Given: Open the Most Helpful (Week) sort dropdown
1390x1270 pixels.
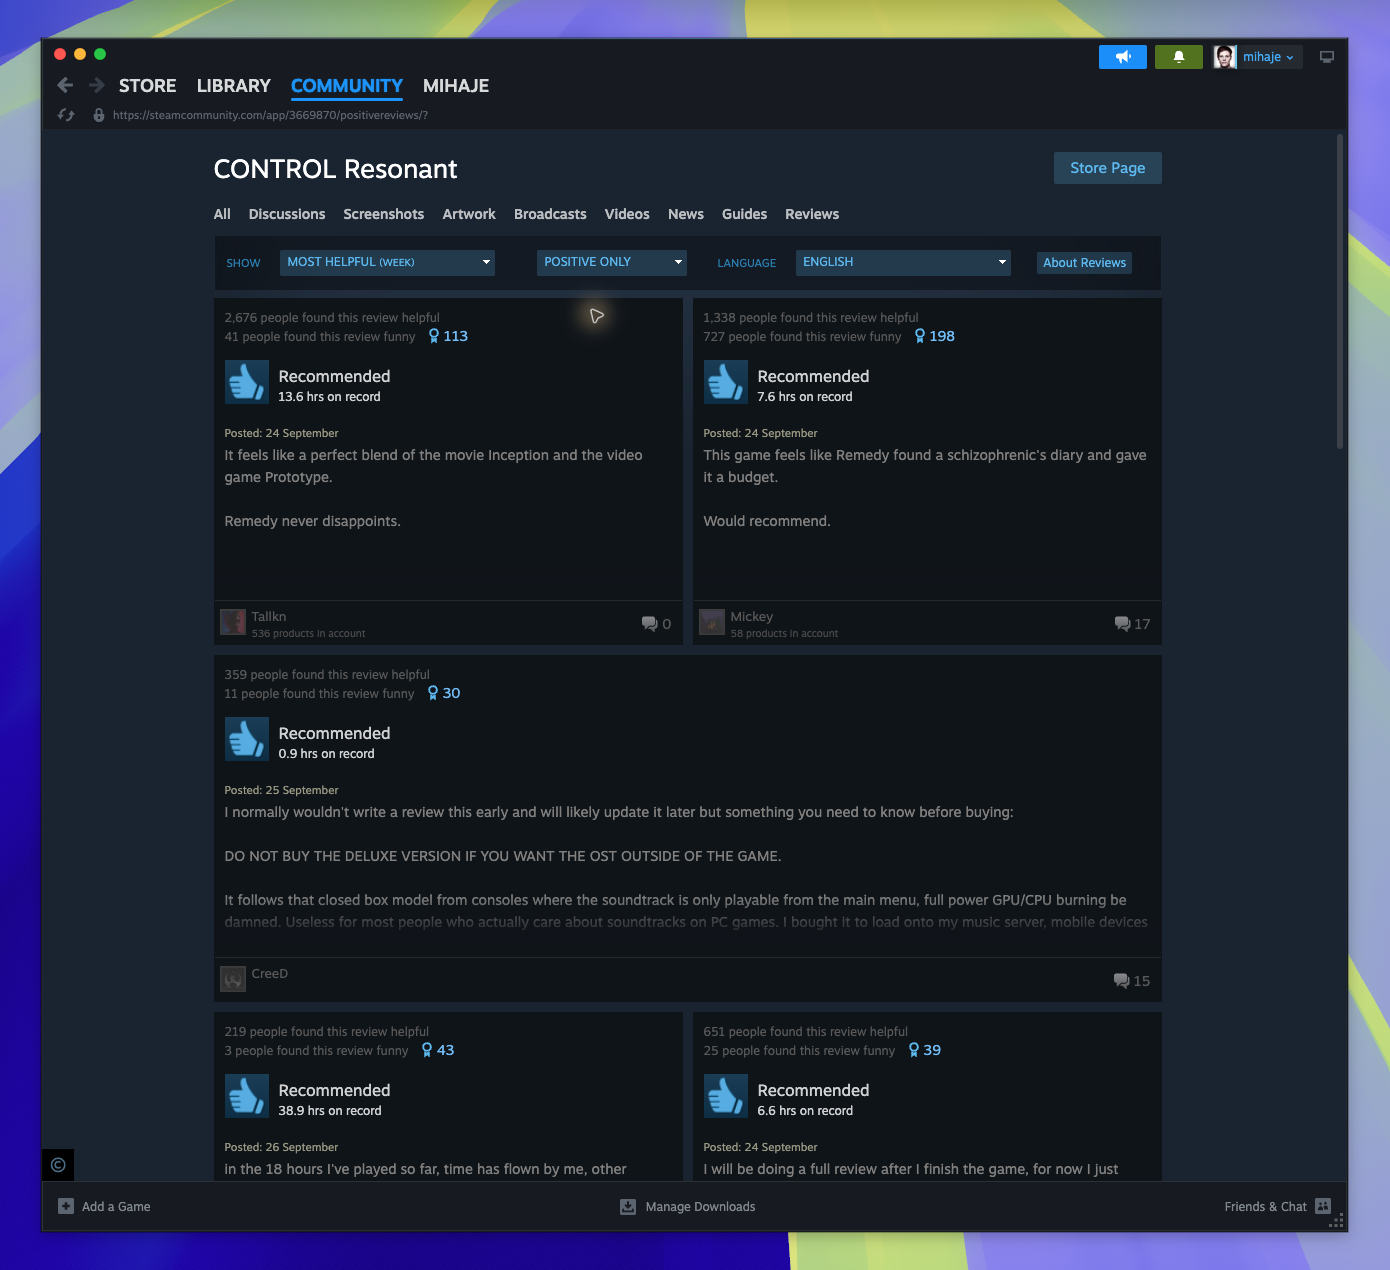Looking at the screenshot, I should (387, 262).
